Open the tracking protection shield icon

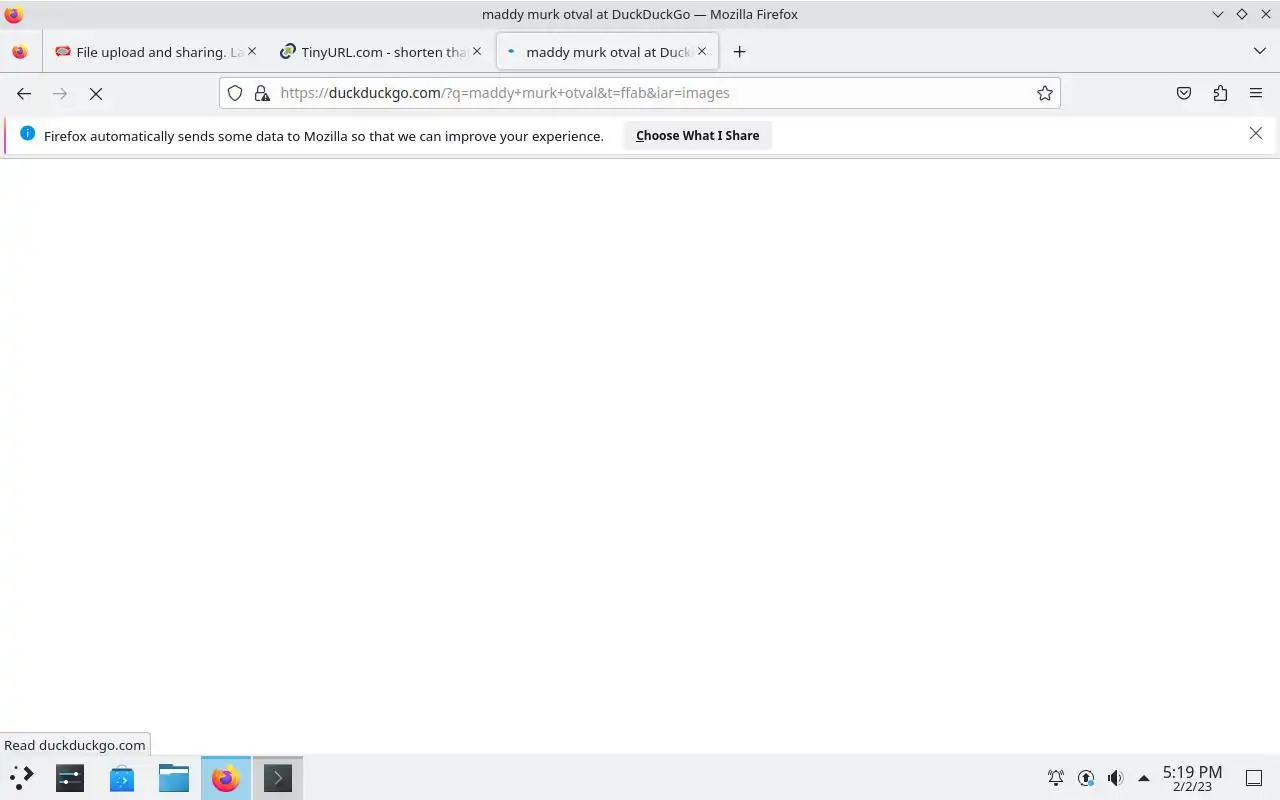pos(235,93)
